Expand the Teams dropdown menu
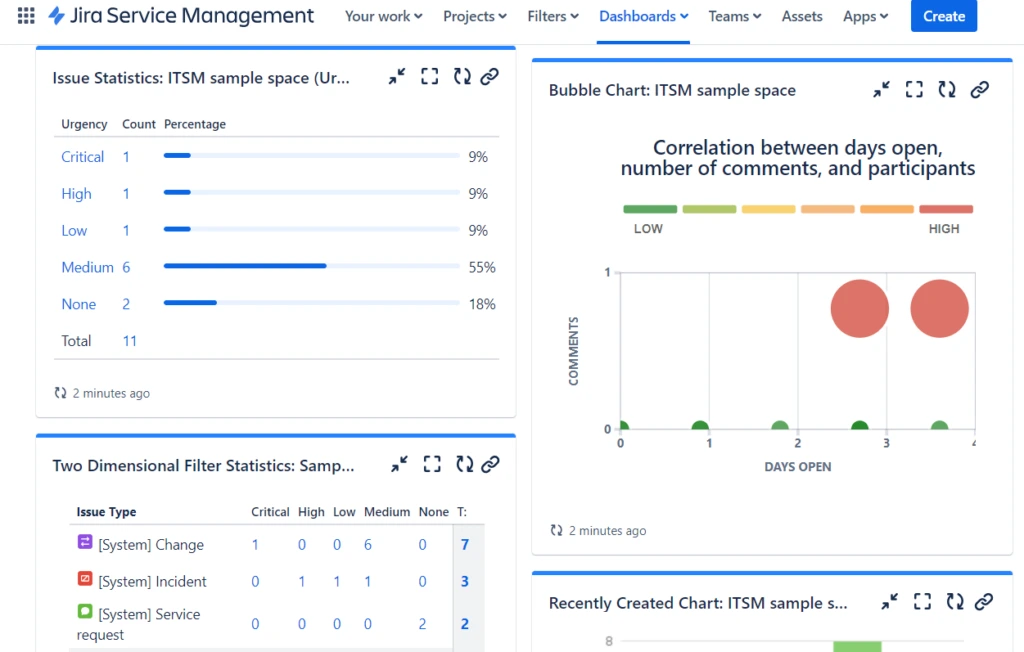The width and height of the screenshot is (1024, 652). click(x=735, y=16)
